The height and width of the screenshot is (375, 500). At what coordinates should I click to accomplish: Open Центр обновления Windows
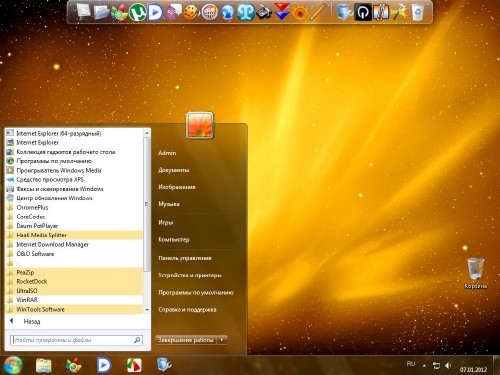[x=74, y=198]
